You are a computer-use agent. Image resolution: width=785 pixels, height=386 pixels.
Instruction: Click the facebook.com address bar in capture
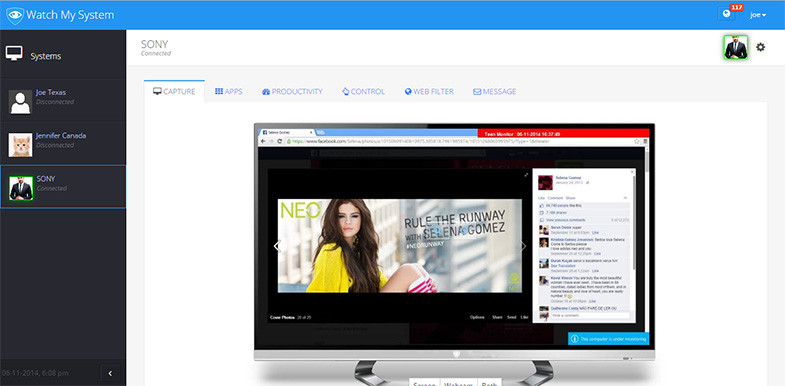(461, 142)
